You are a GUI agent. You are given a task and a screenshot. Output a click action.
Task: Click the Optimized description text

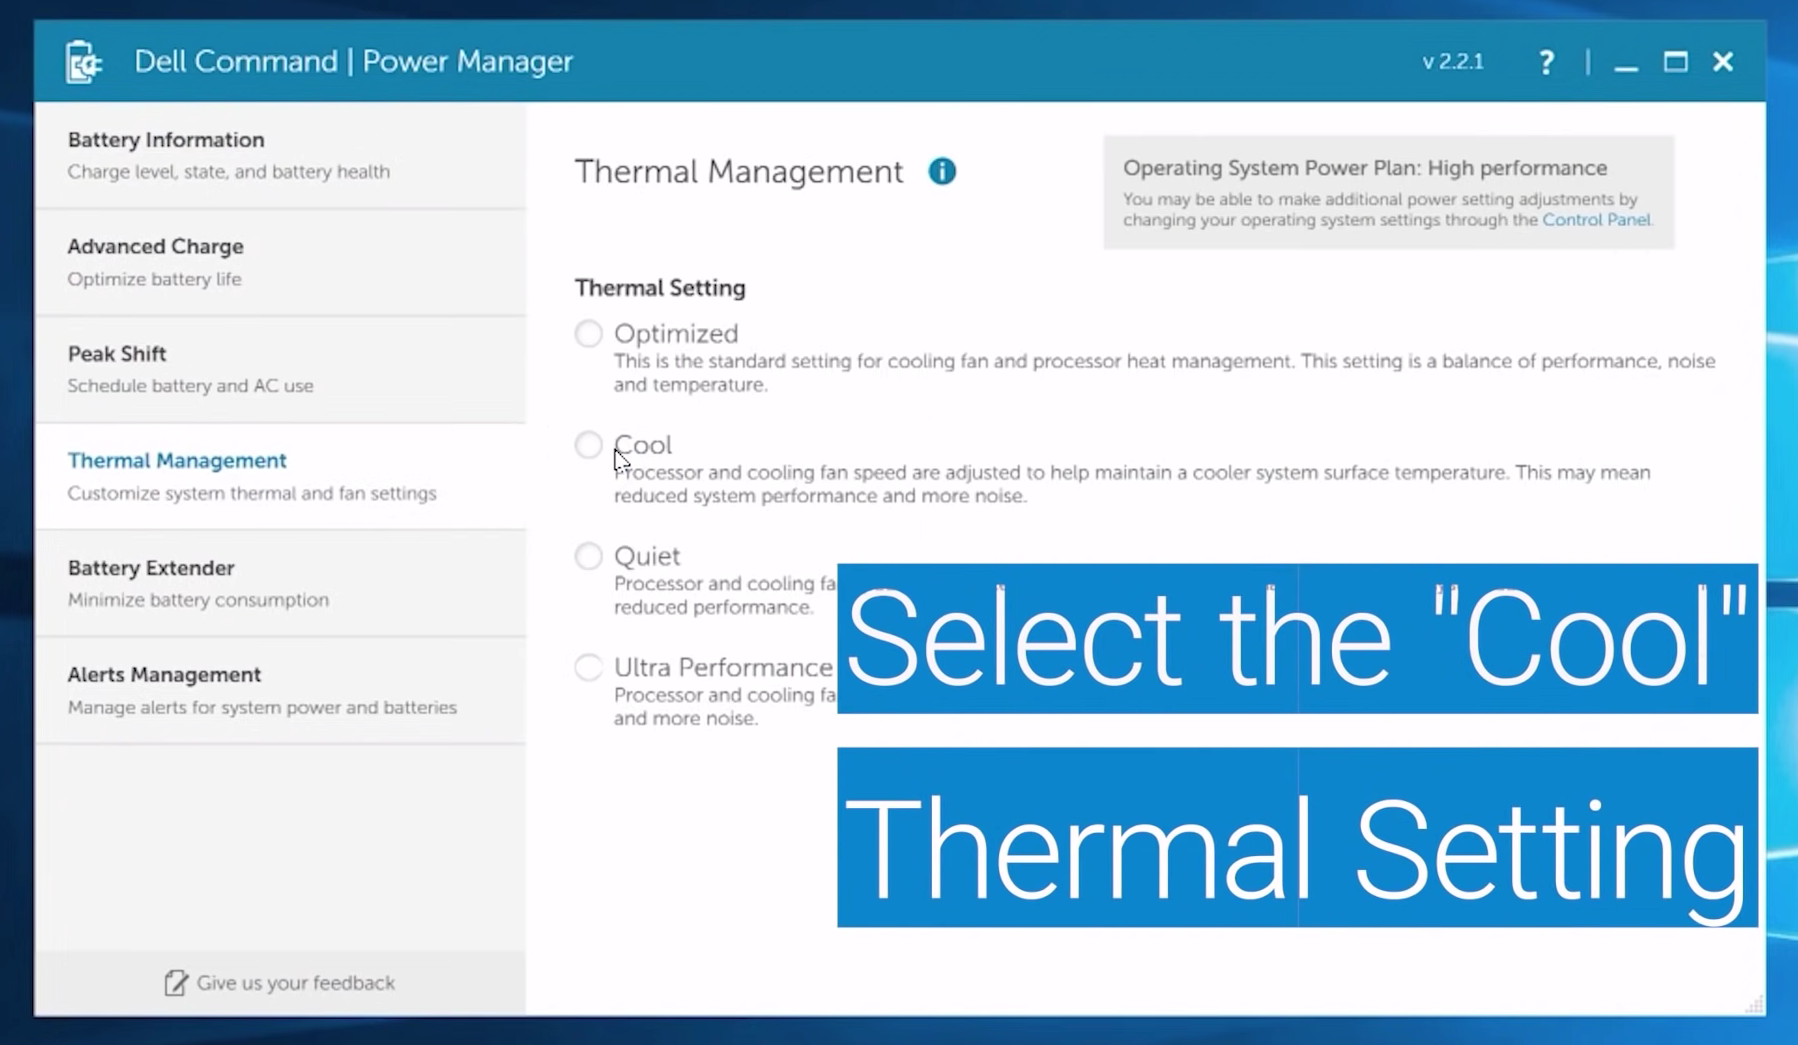pos(1164,373)
